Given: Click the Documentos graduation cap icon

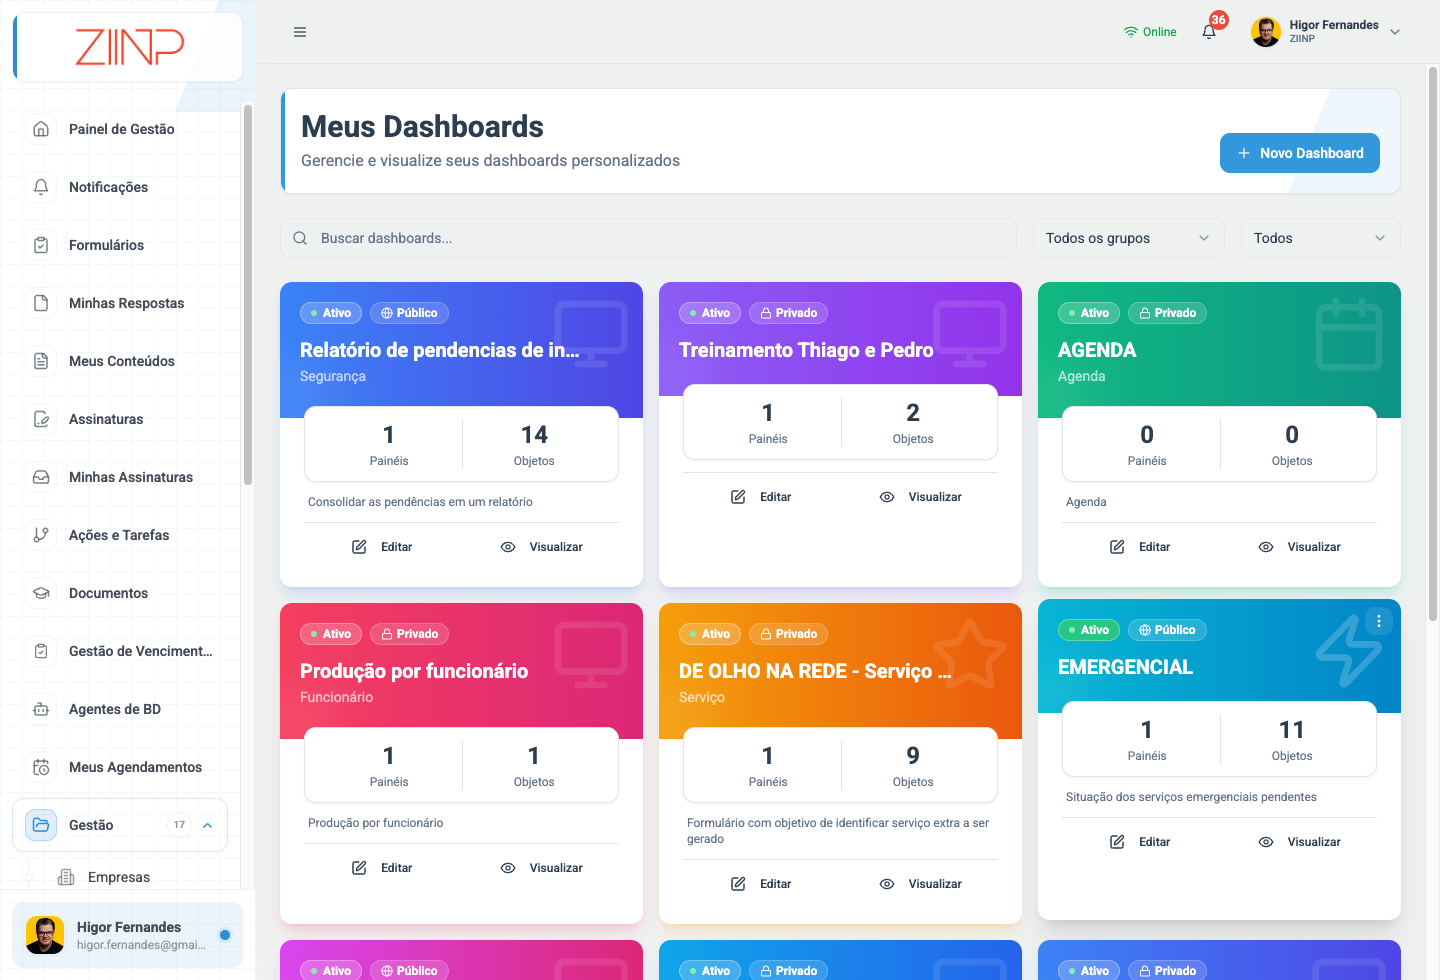Looking at the screenshot, I should coord(41,593).
